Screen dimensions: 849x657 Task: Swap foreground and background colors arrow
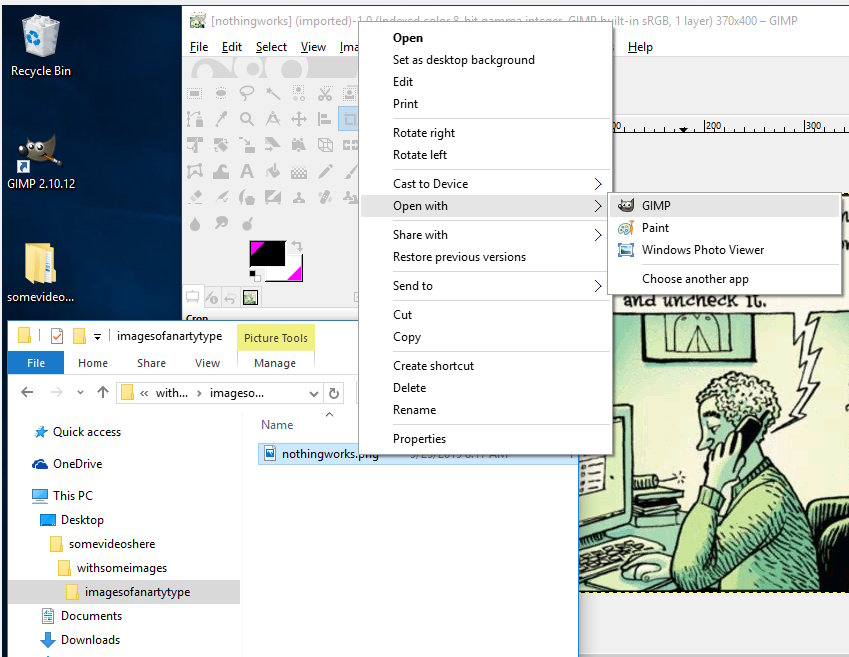[297, 246]
